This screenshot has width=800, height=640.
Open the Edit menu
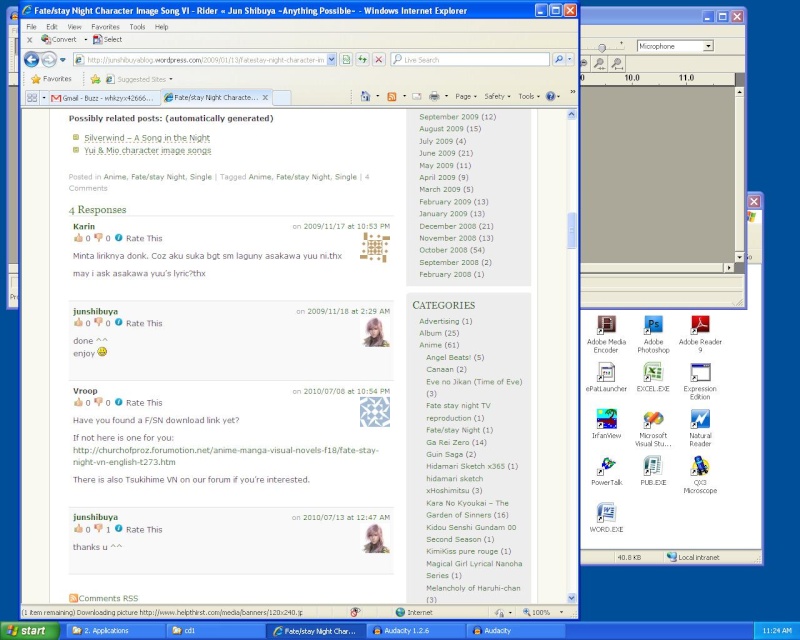point(52,27)
